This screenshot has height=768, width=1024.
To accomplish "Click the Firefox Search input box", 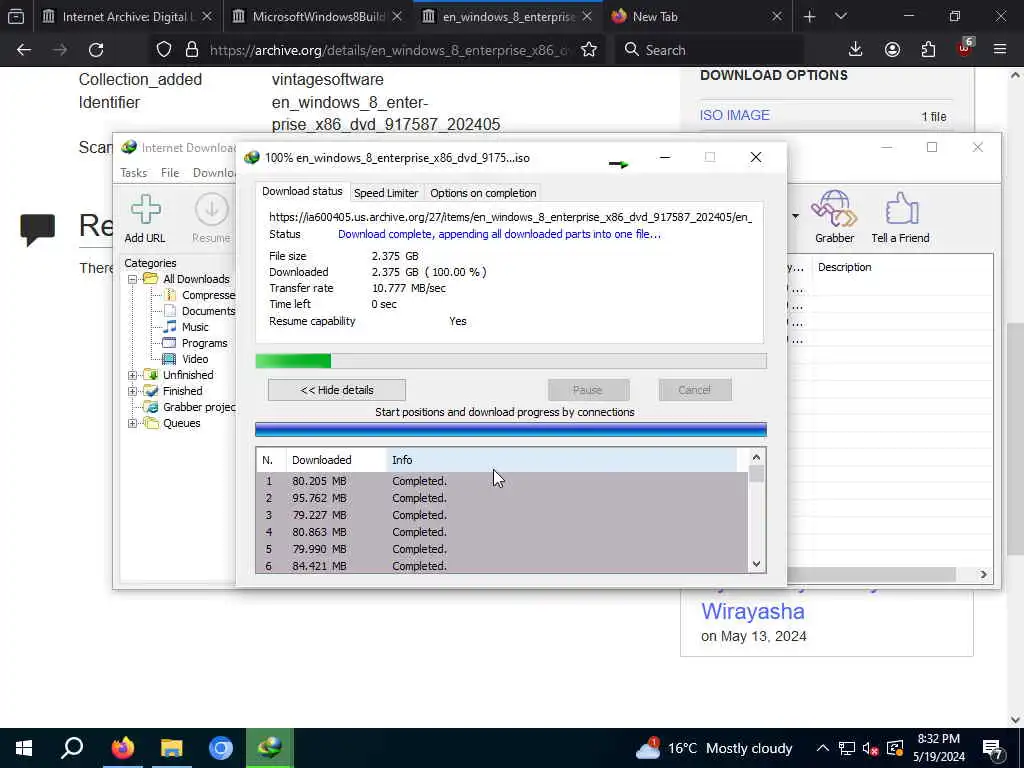I will [x=709, y=50].
